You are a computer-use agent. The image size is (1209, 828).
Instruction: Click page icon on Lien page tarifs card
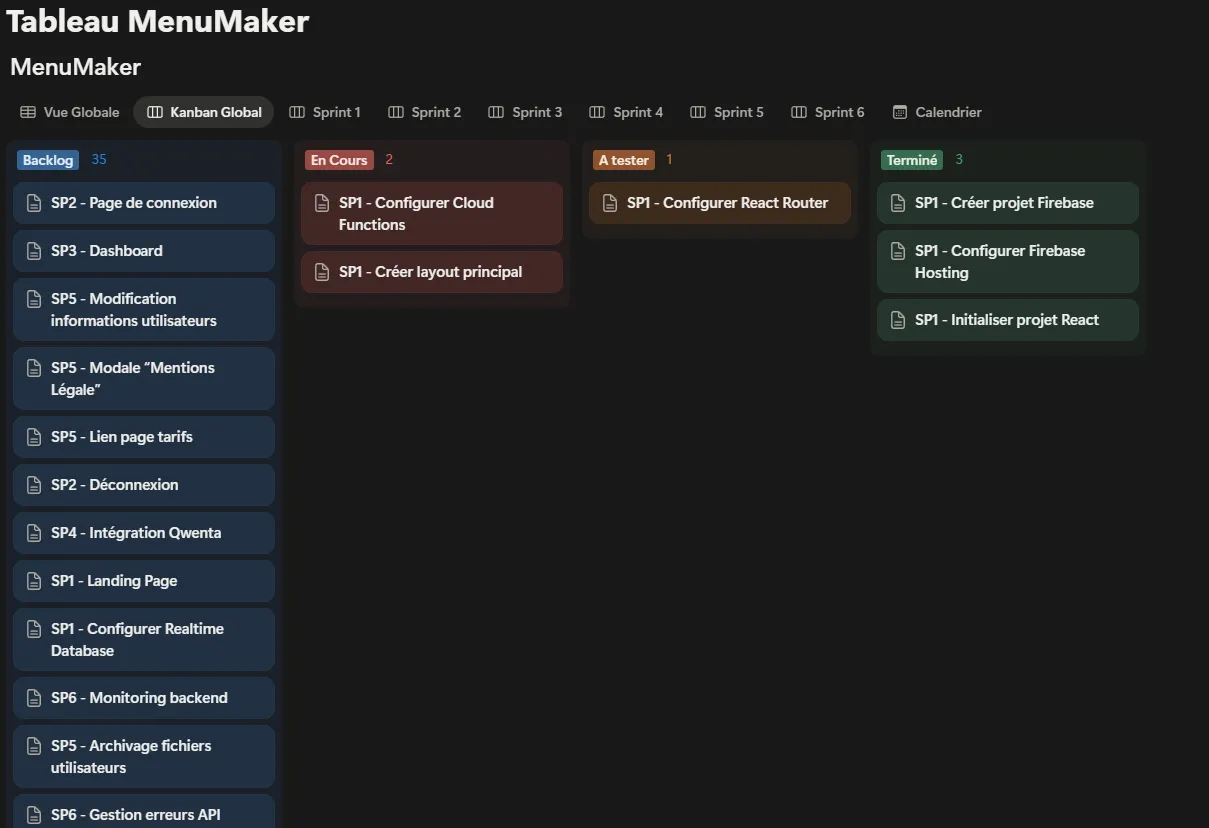pyautogui.click(x=34, y=437)
